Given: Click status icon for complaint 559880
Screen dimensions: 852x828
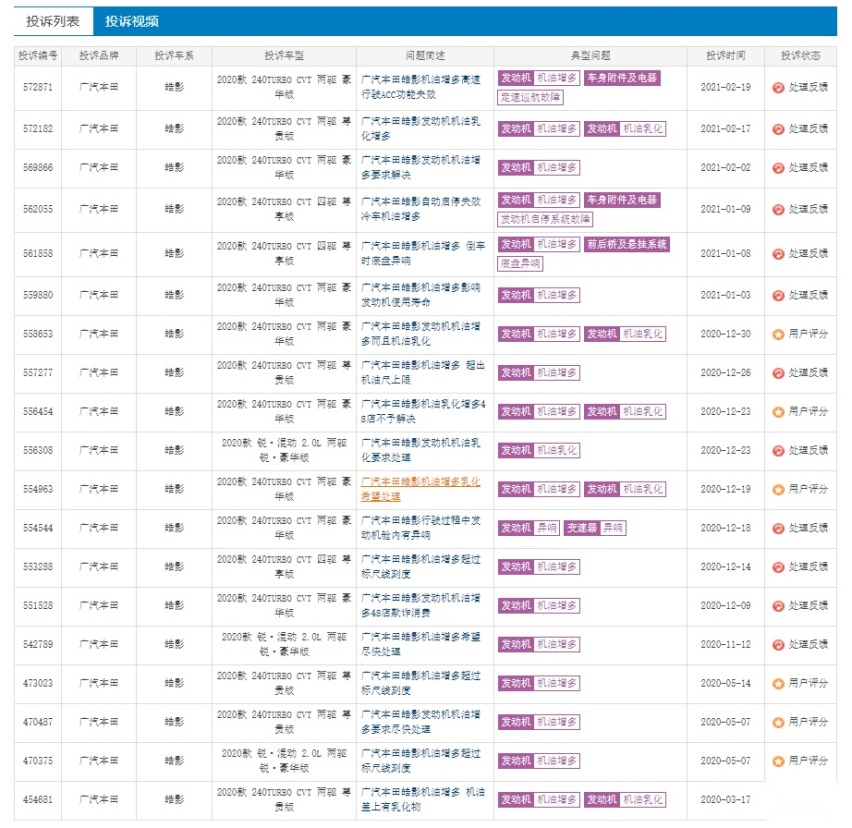Looking at the screenshot, I should (x=778, y=296).
